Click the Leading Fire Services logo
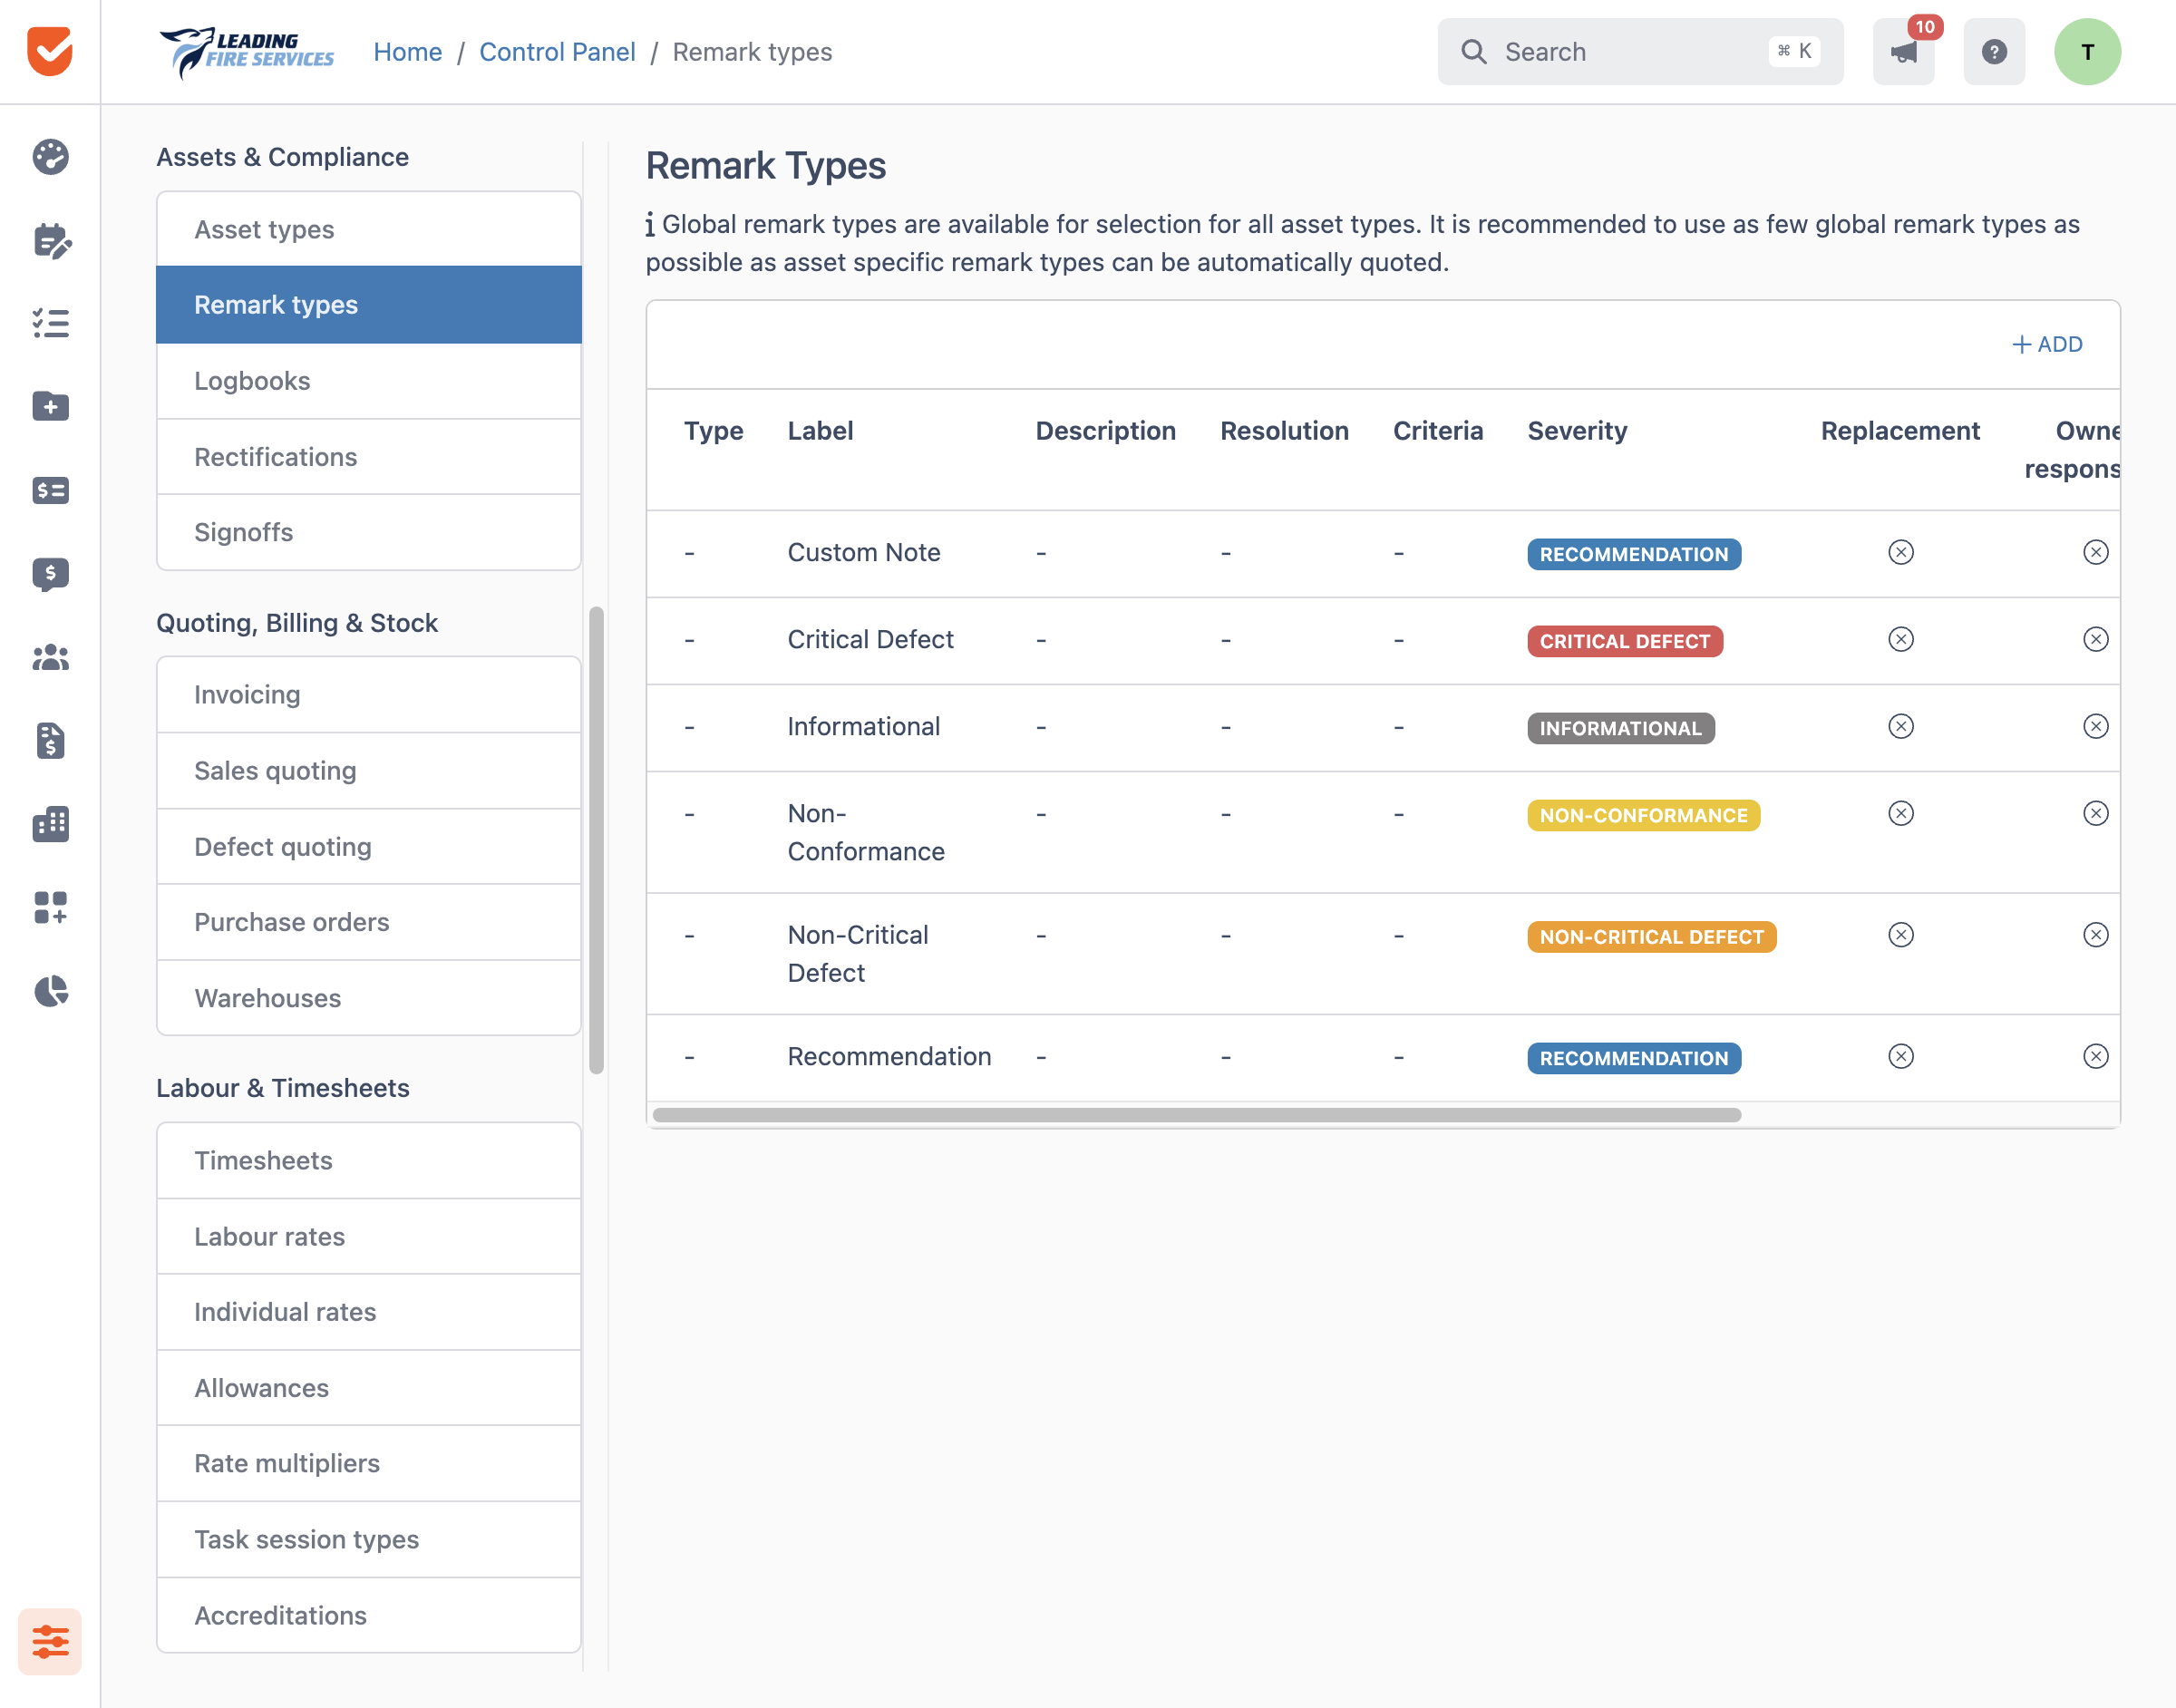This screenshot has height=1708, width=2176. (246, 52)
